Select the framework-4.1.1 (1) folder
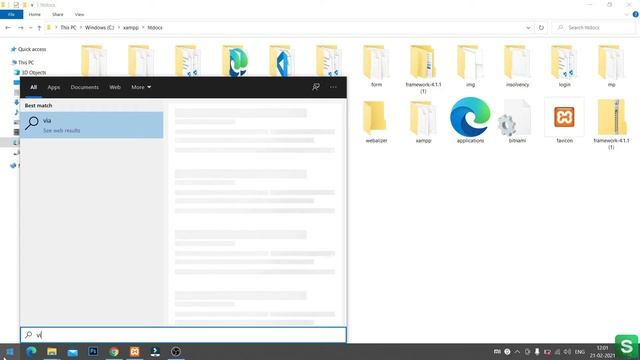Image resolution: width=640 pixels, height=360 pixels. click(x=423, y=69)
